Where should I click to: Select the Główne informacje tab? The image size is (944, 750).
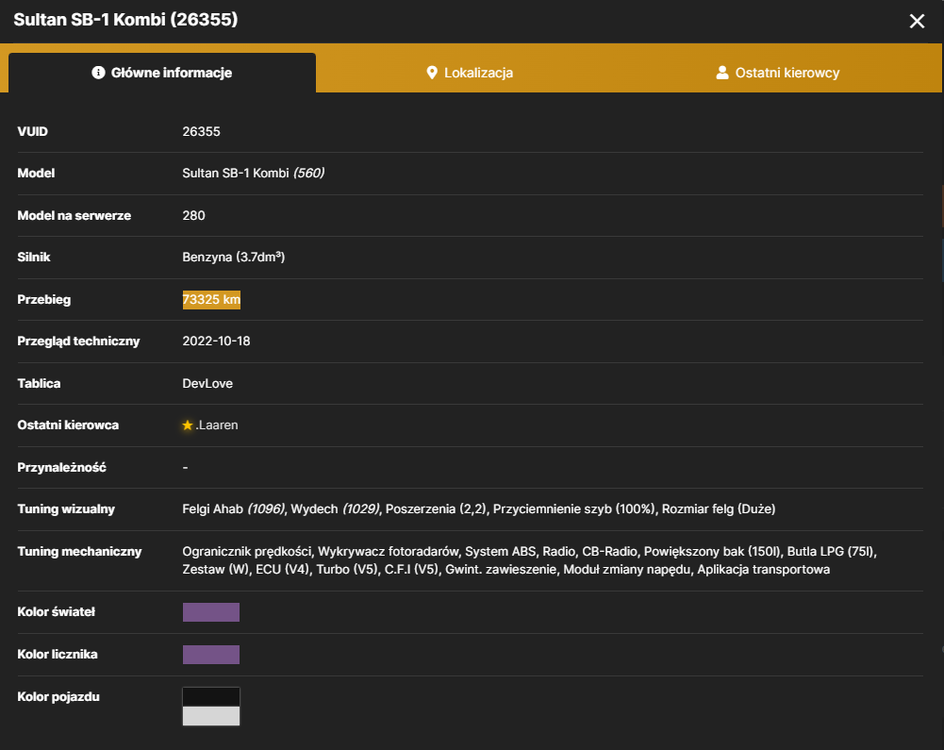[162, 73]
